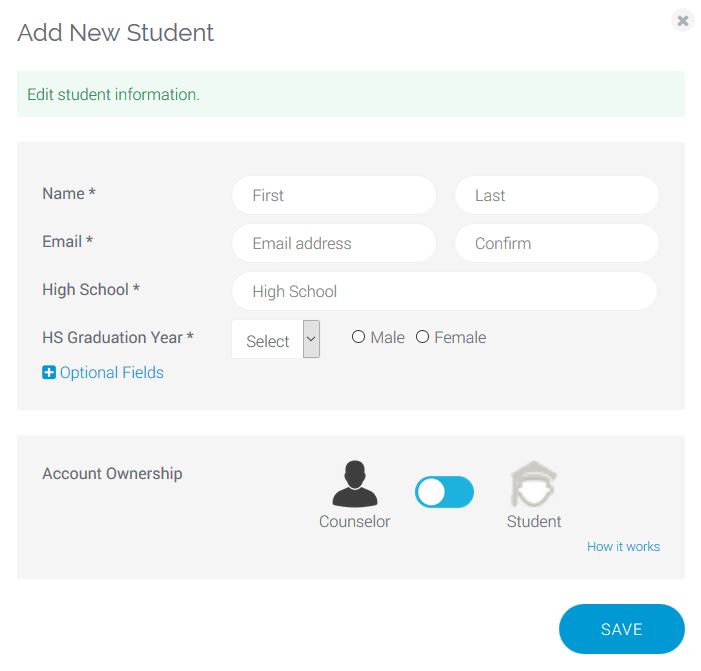The height and width of the screenshot is (671, 701).
Task: Focus the First name input field
Action: click(x=334, y=195)
